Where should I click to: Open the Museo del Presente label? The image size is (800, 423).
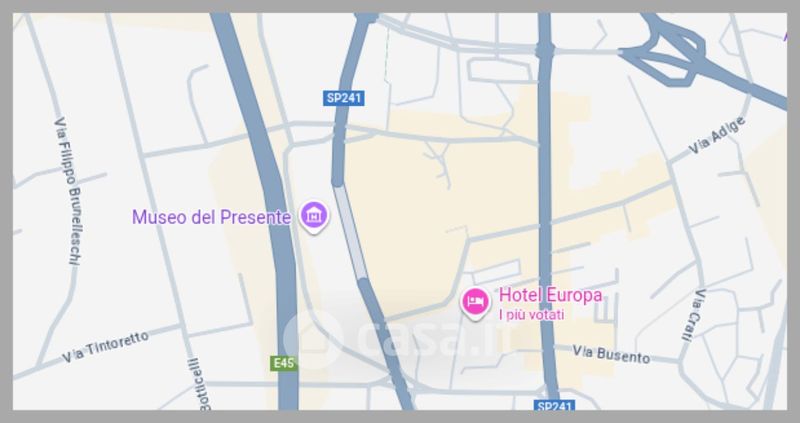point(212,217)
